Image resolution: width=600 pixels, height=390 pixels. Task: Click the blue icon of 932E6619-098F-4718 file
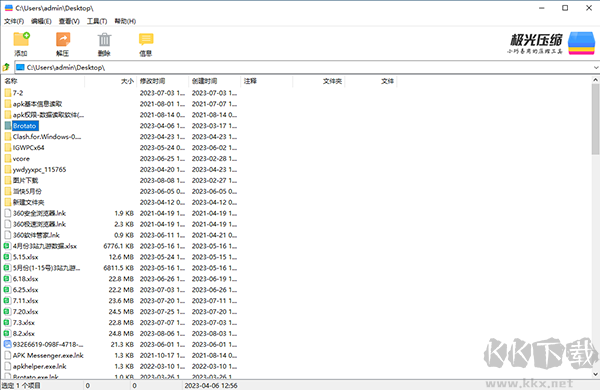click(7, 344)
